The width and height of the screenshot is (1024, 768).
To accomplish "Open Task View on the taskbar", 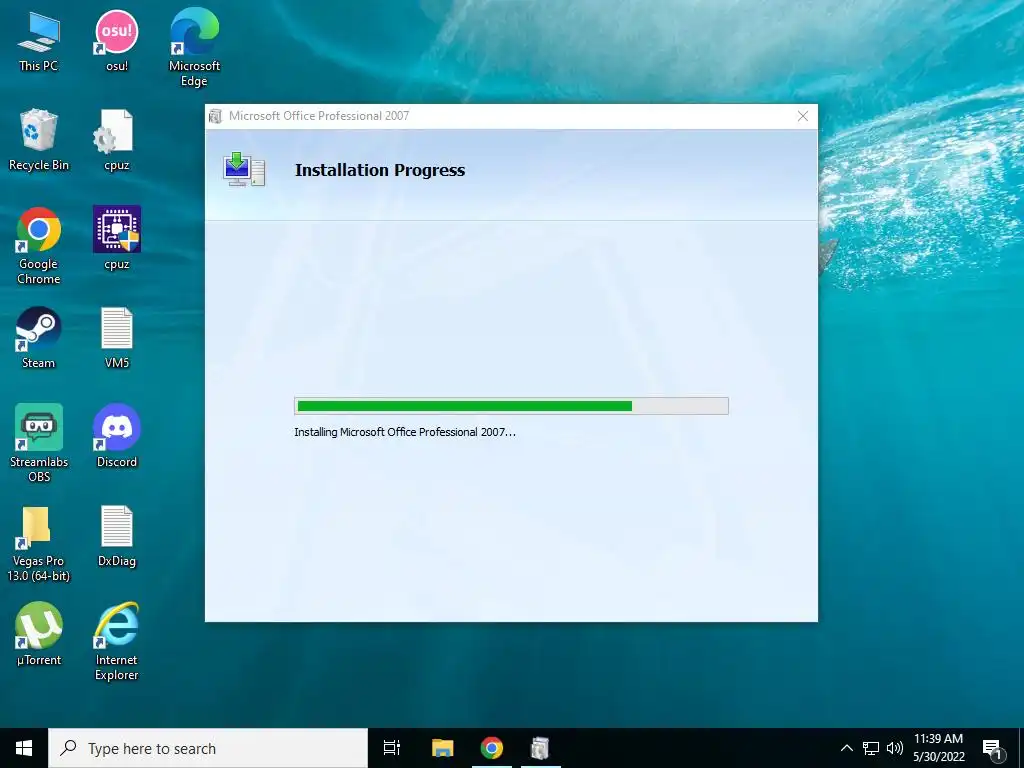I will coord(392,748).
